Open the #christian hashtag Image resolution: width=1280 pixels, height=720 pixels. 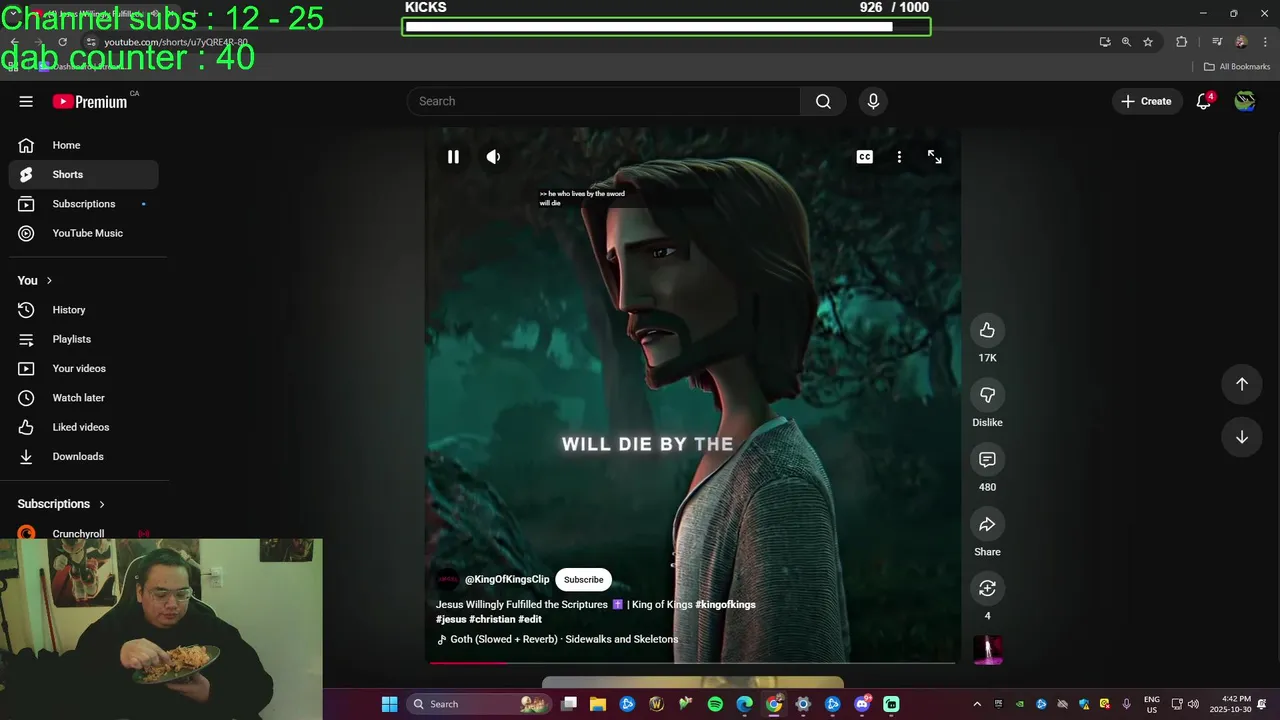(492, 619)
